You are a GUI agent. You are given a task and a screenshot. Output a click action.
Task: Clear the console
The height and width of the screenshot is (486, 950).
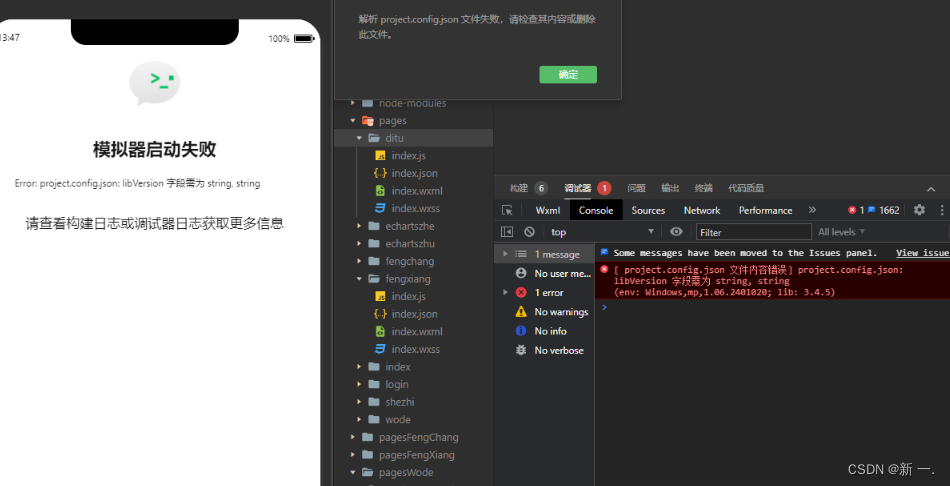pyautogui.click(x=530, y=232)
